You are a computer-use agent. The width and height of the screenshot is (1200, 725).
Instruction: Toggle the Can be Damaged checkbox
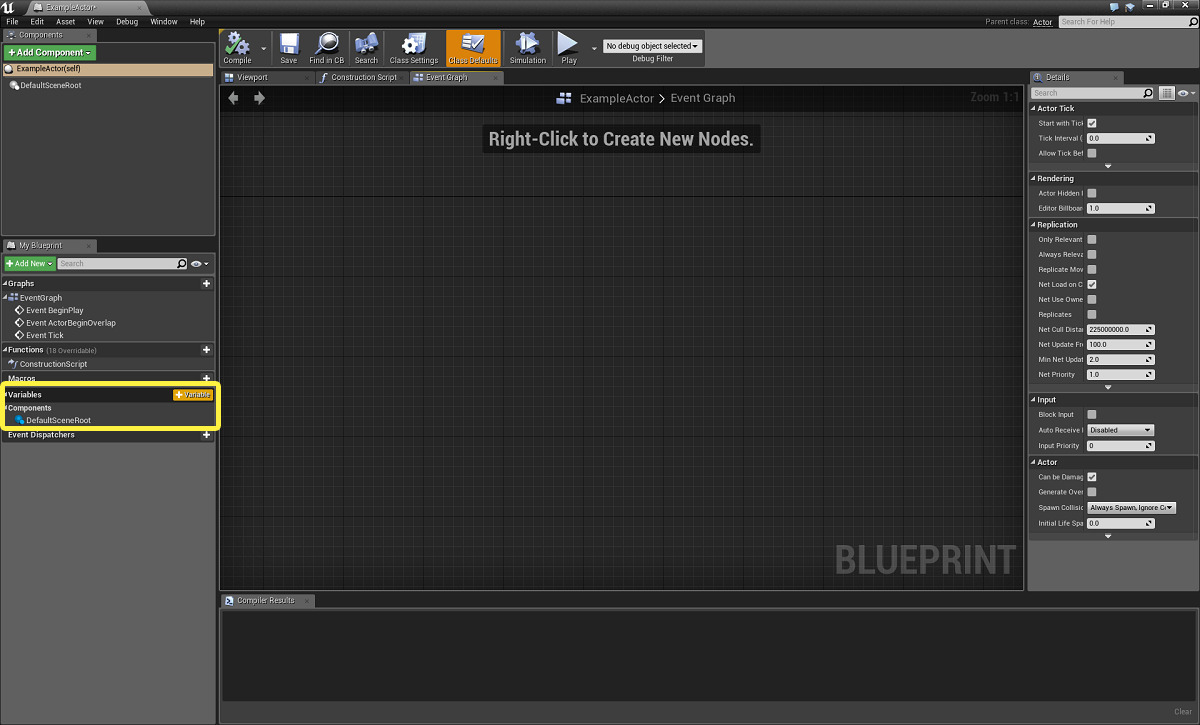(x=1092, y=477)
